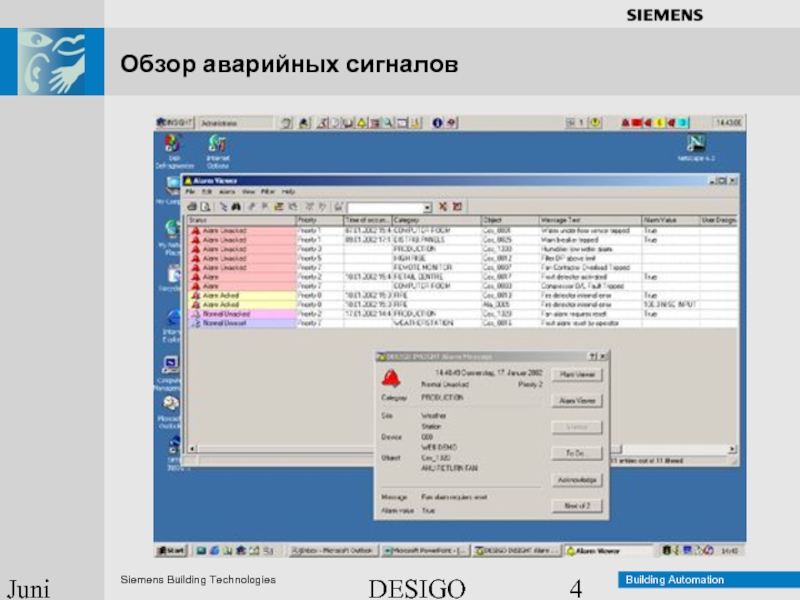The width and height of the screenshot is (800, 600).
Task: Open the View menu in Alarm Viewer
Action: [x=248, y=191]
